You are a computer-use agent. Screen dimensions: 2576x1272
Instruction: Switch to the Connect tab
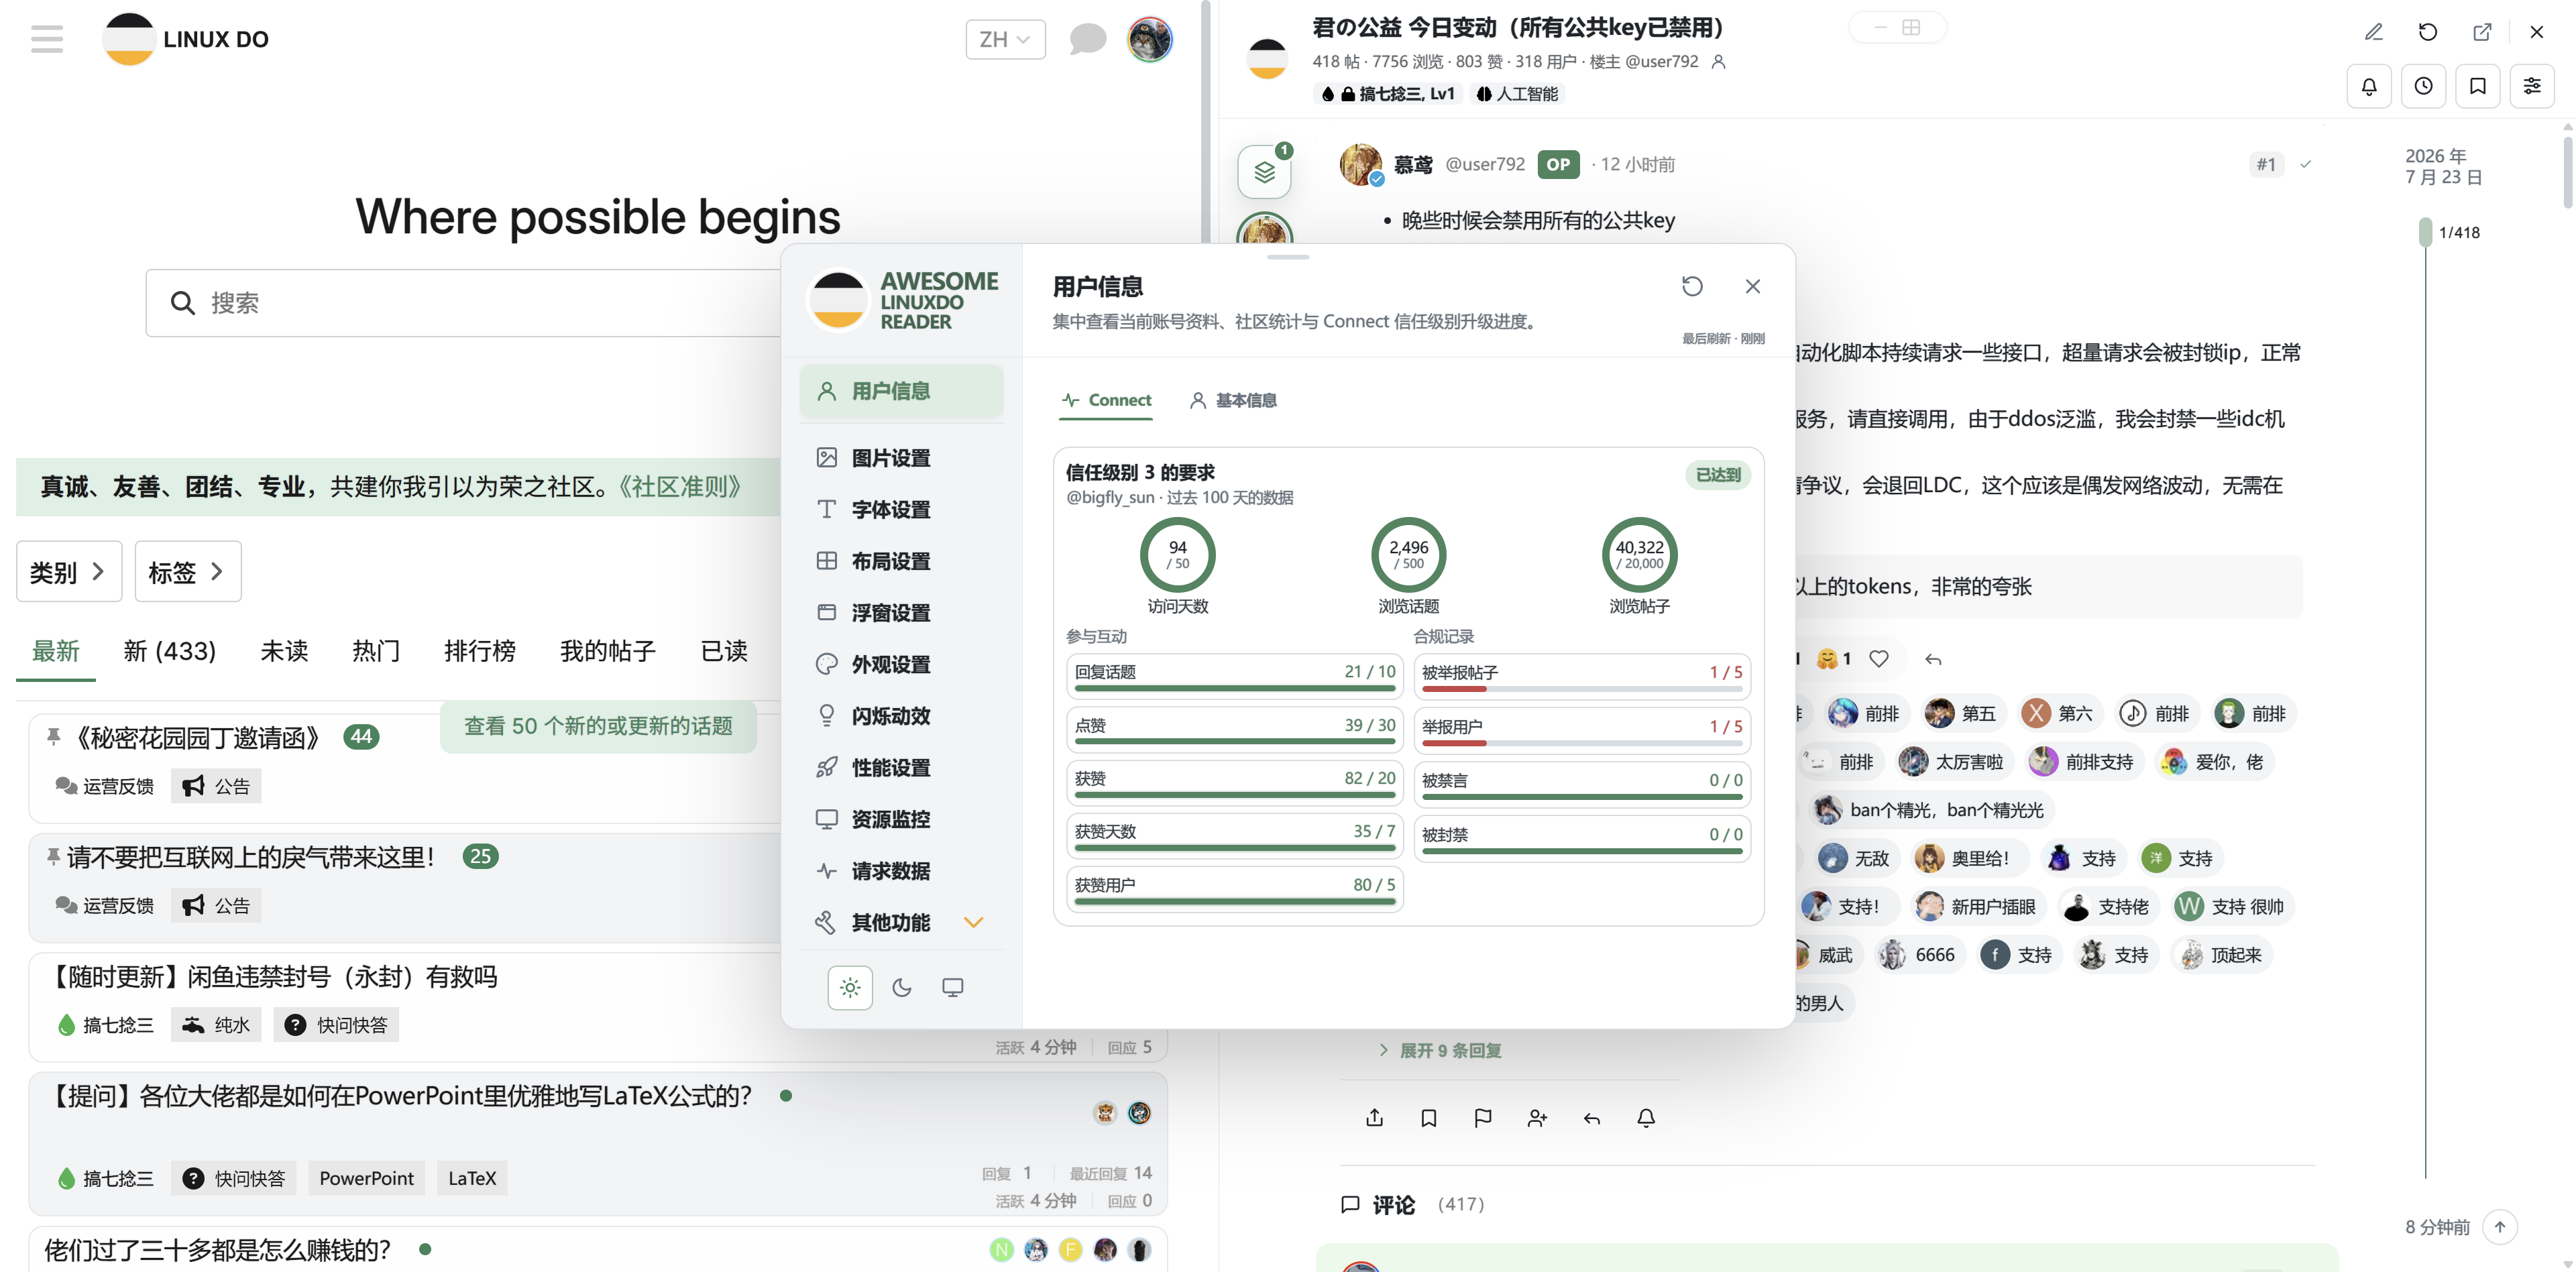point(1106,400)
